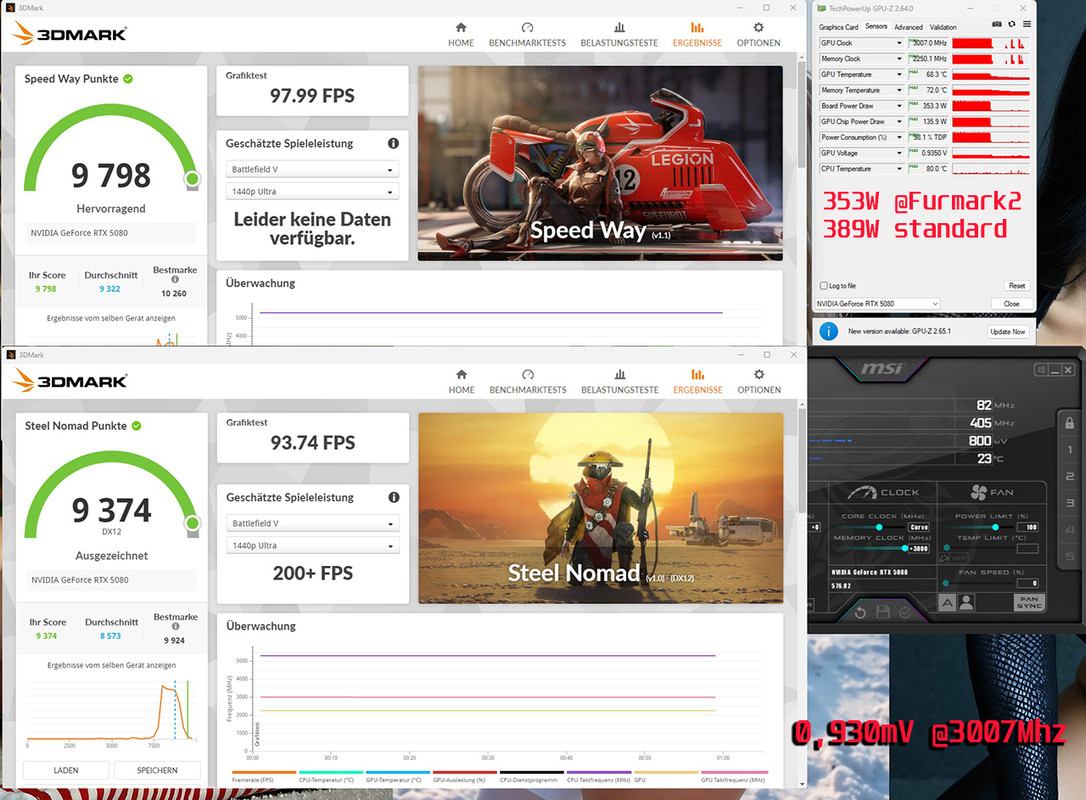
Task: Click Reset button in GPU-Z
Action: (x=1016, y=285)
